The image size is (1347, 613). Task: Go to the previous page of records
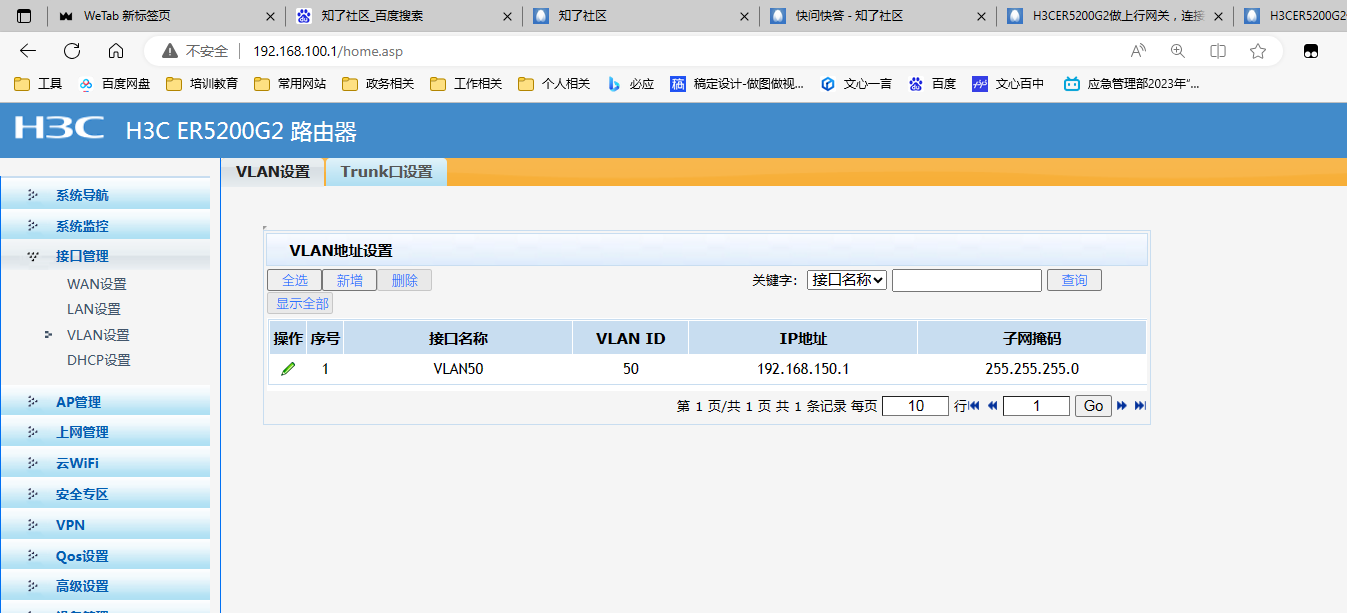tap(992, 406)
